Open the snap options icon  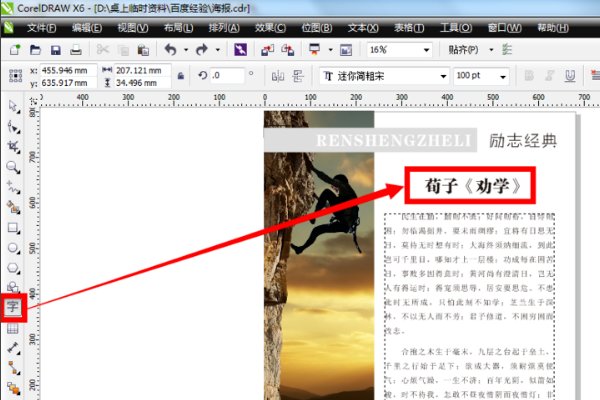(x=507, y=49)
